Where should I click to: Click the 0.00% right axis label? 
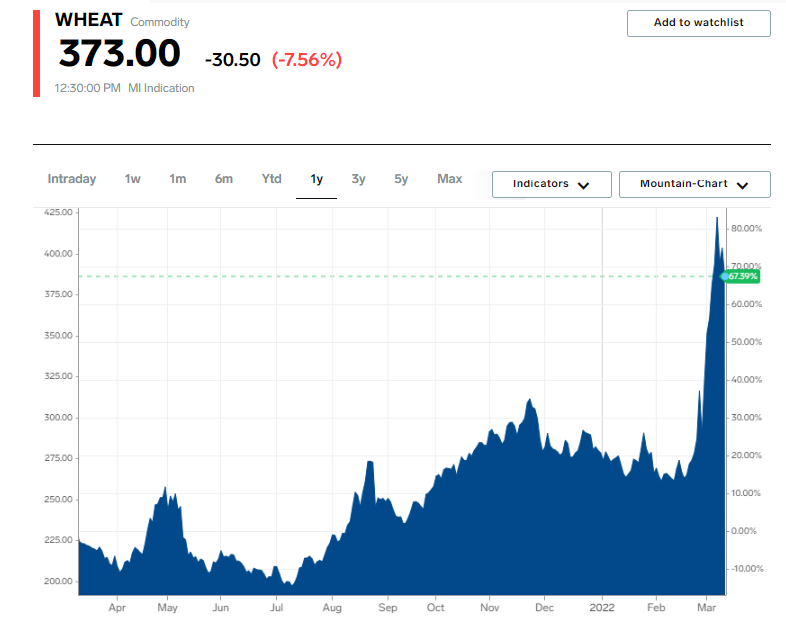pyautogui.click(x=744, y=531)
